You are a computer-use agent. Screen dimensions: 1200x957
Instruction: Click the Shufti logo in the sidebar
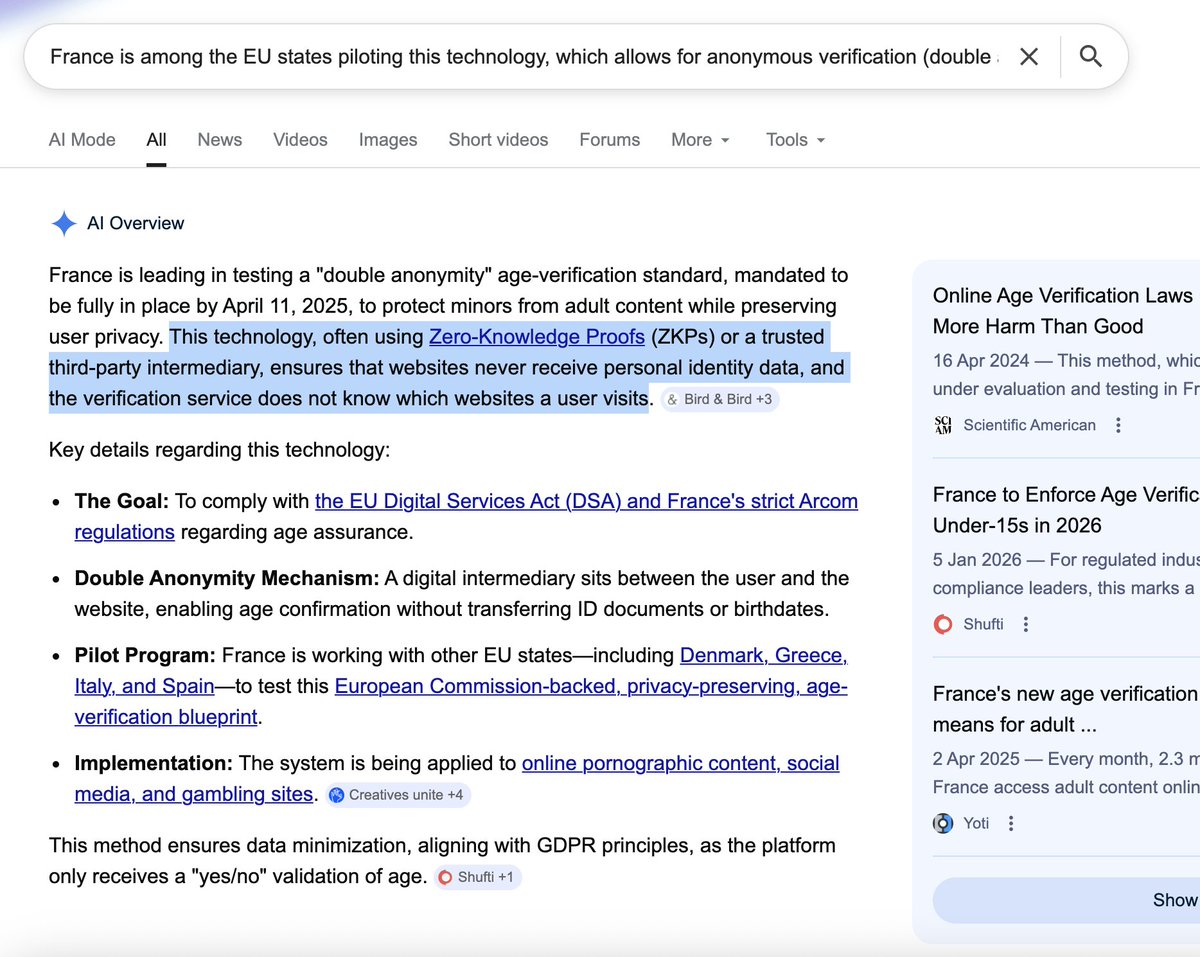pos(943,624)
